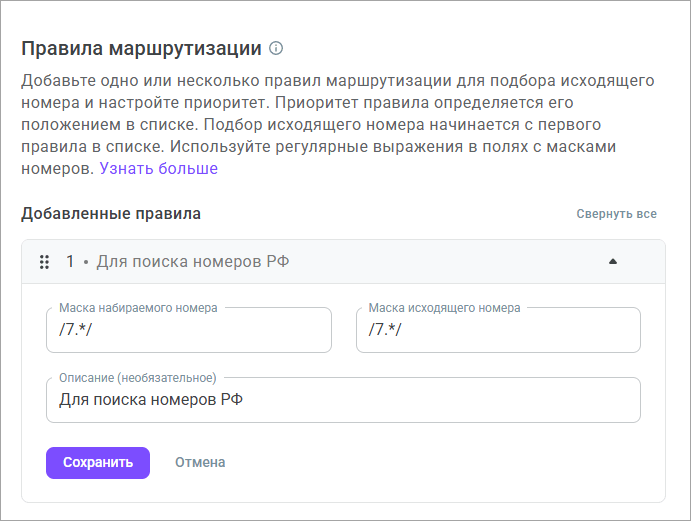The height and width of the screenshot is (521, 691).
Task: Click the /7.*/ value in outgoing mask
Action: [x=384, y=331]
